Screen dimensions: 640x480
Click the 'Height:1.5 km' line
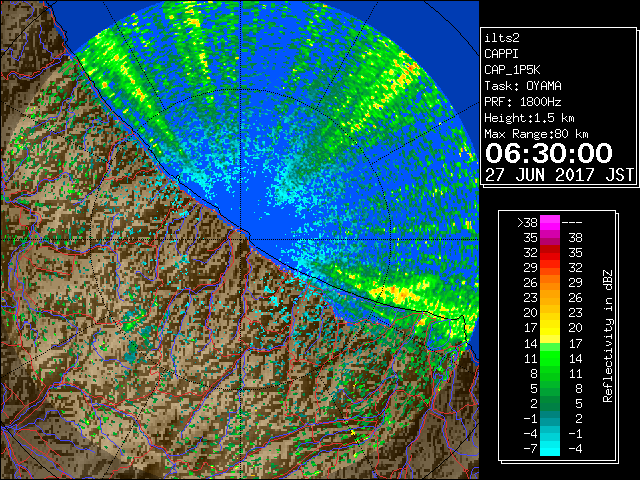(x=529, y=118)
